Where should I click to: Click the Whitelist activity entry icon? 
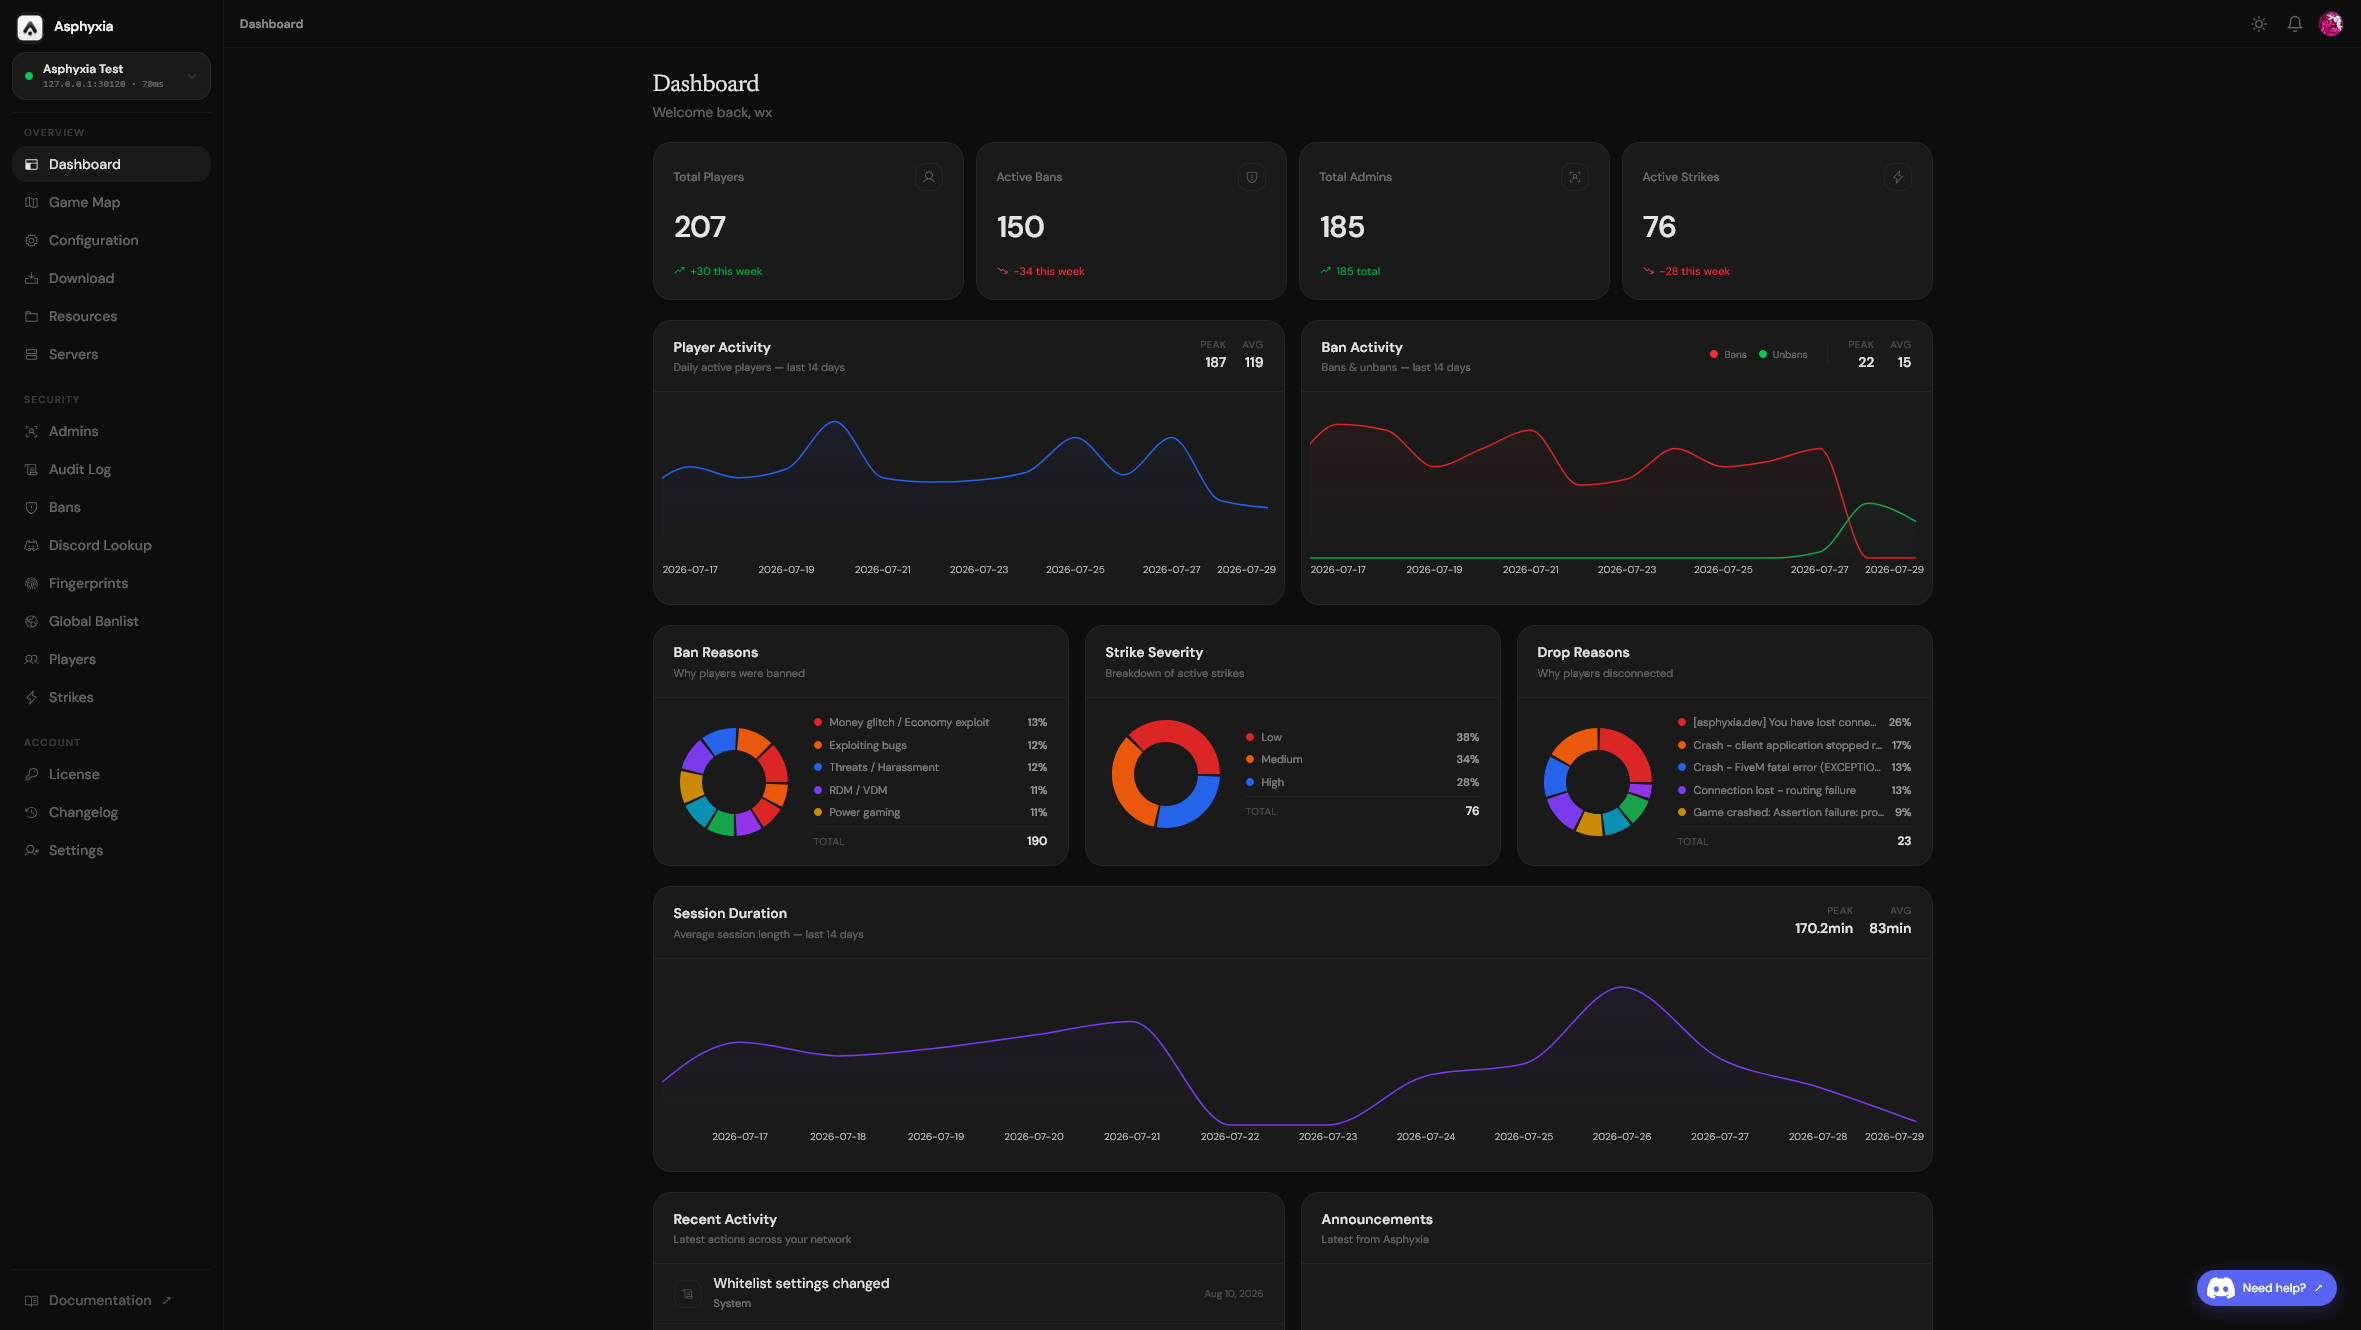click(687, 1293)
